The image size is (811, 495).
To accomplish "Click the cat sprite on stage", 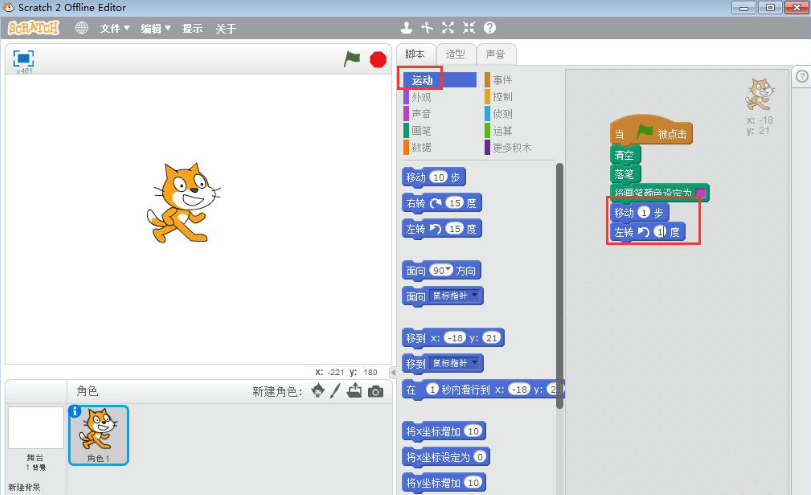I will [x=183, y=203].
